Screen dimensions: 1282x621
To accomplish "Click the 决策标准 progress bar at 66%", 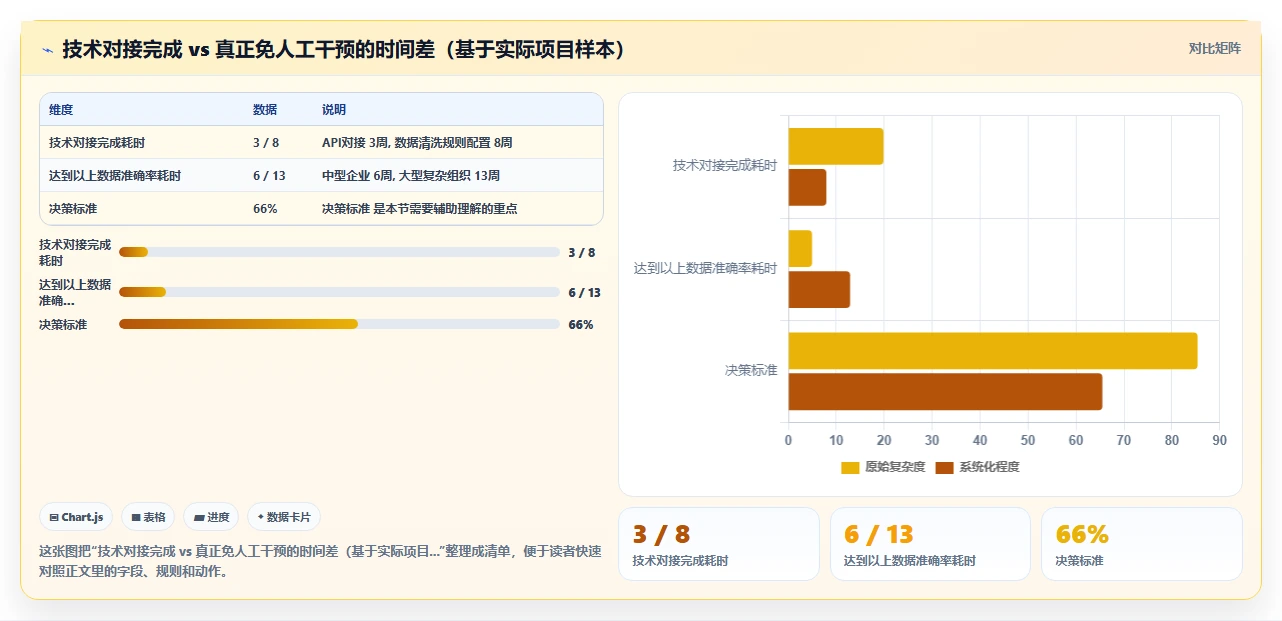I will coord(339,324).
